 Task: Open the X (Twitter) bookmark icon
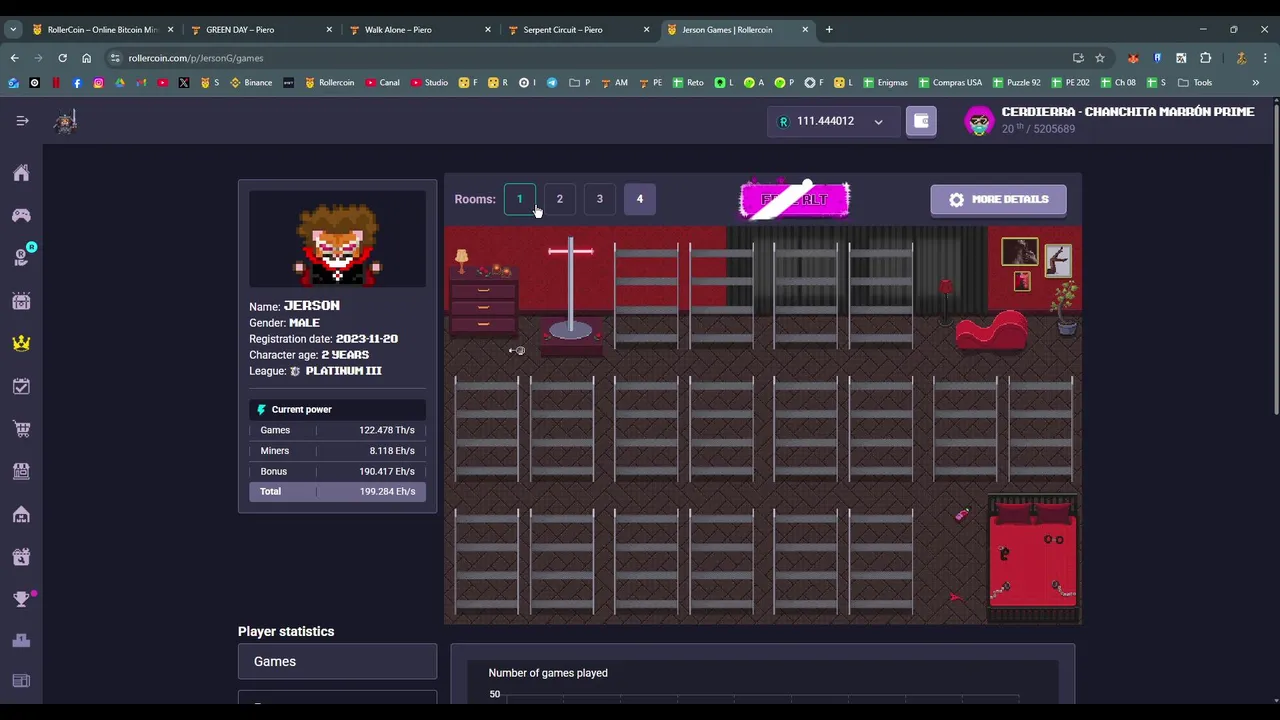(x=184, y=83)
